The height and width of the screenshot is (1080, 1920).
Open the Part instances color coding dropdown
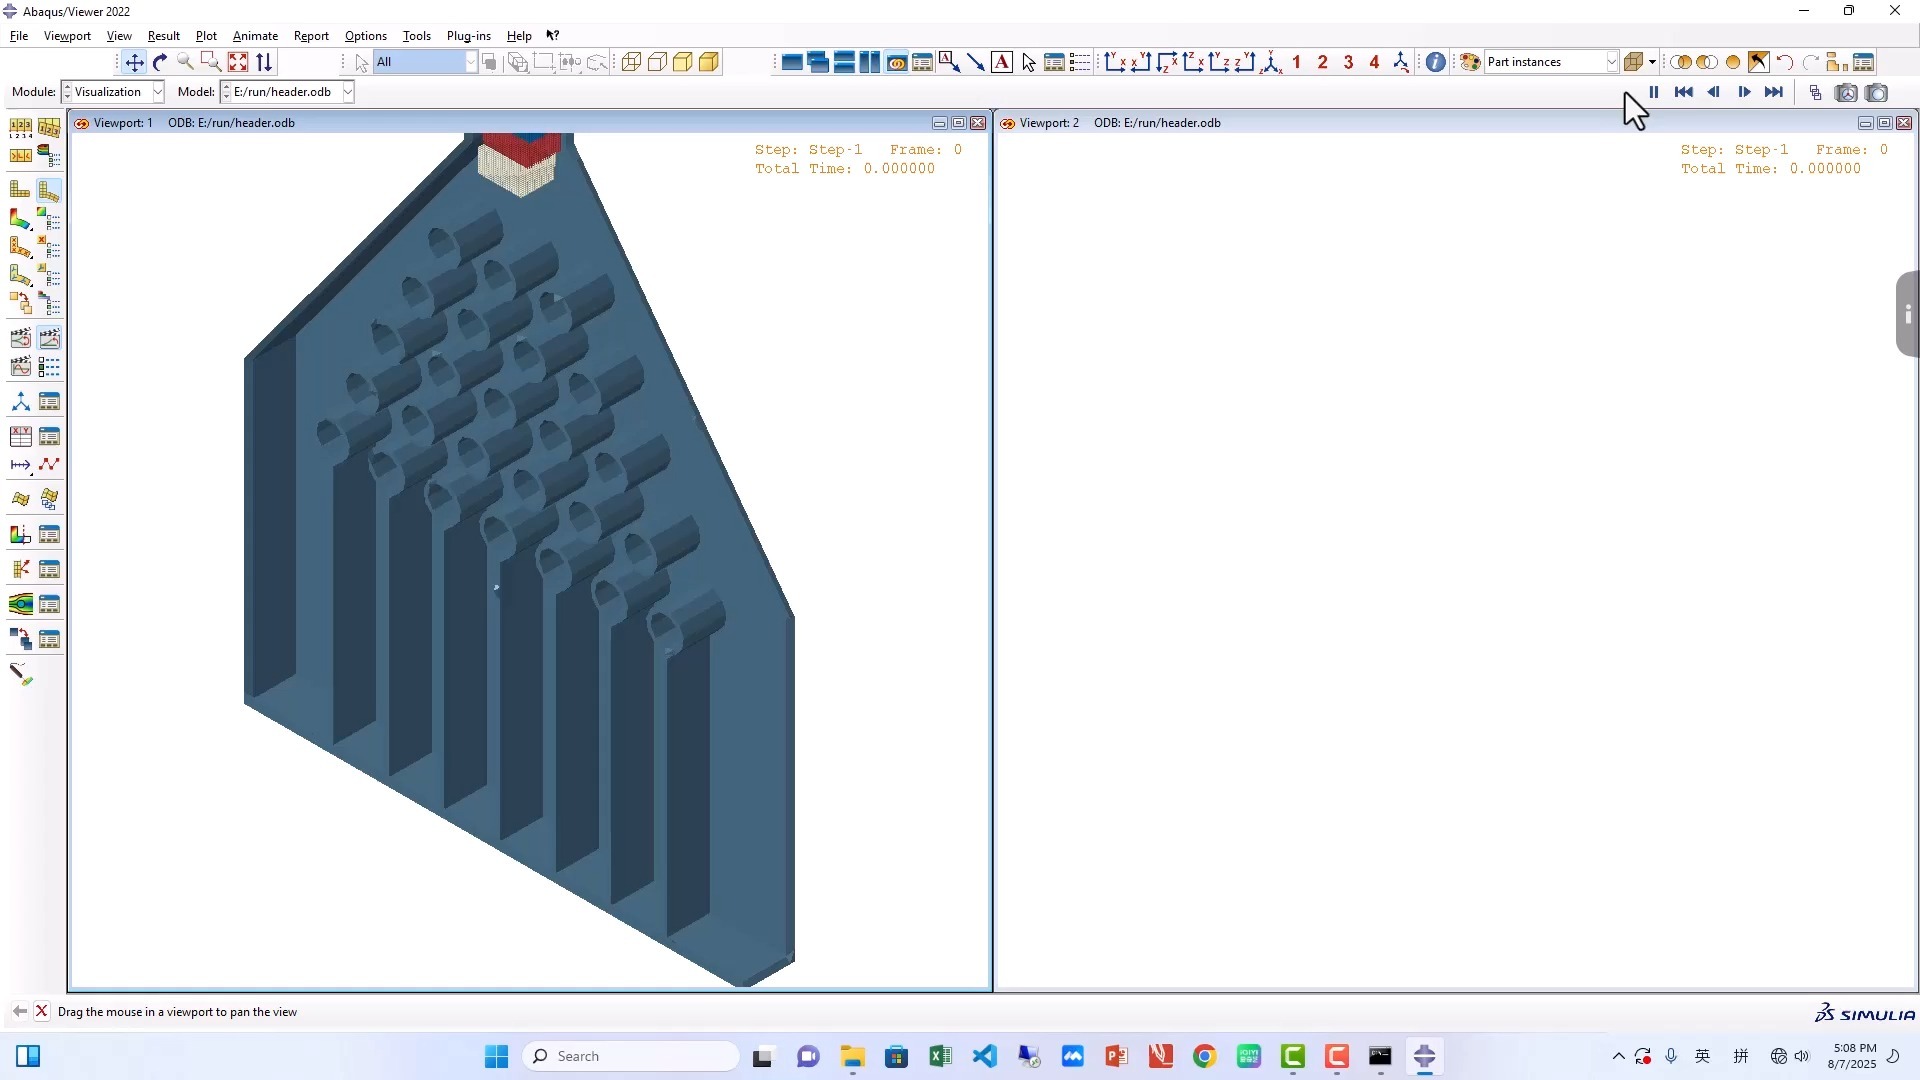click(x=1611, y=61)
